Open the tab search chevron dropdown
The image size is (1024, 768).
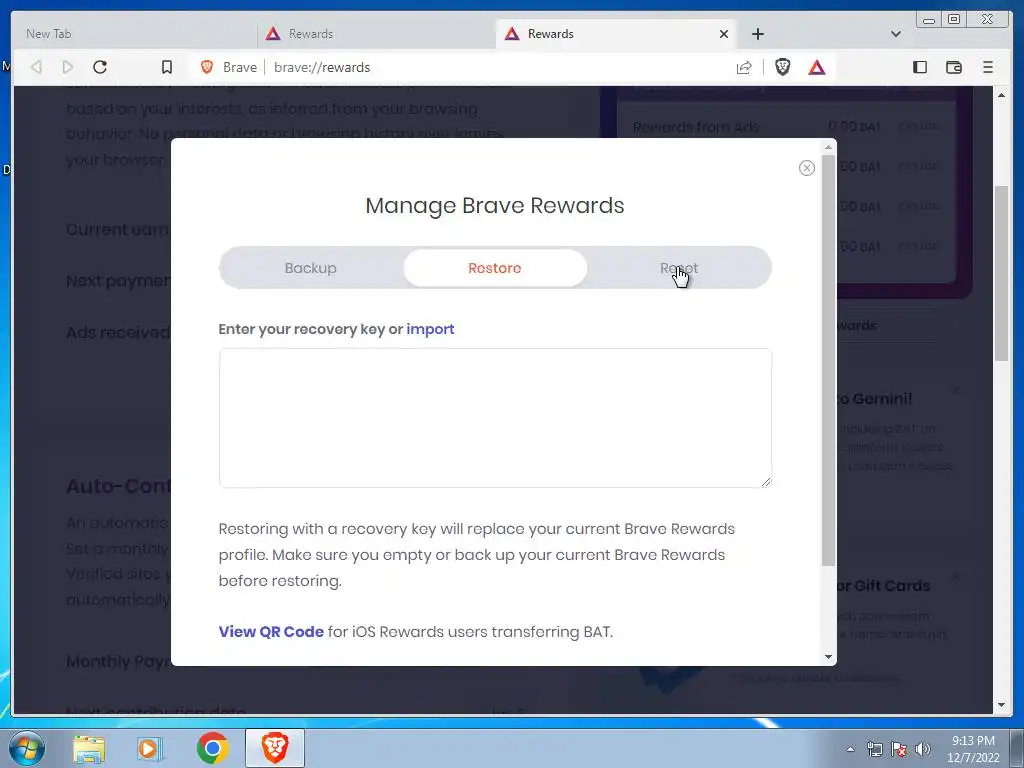tap(896, 34)
